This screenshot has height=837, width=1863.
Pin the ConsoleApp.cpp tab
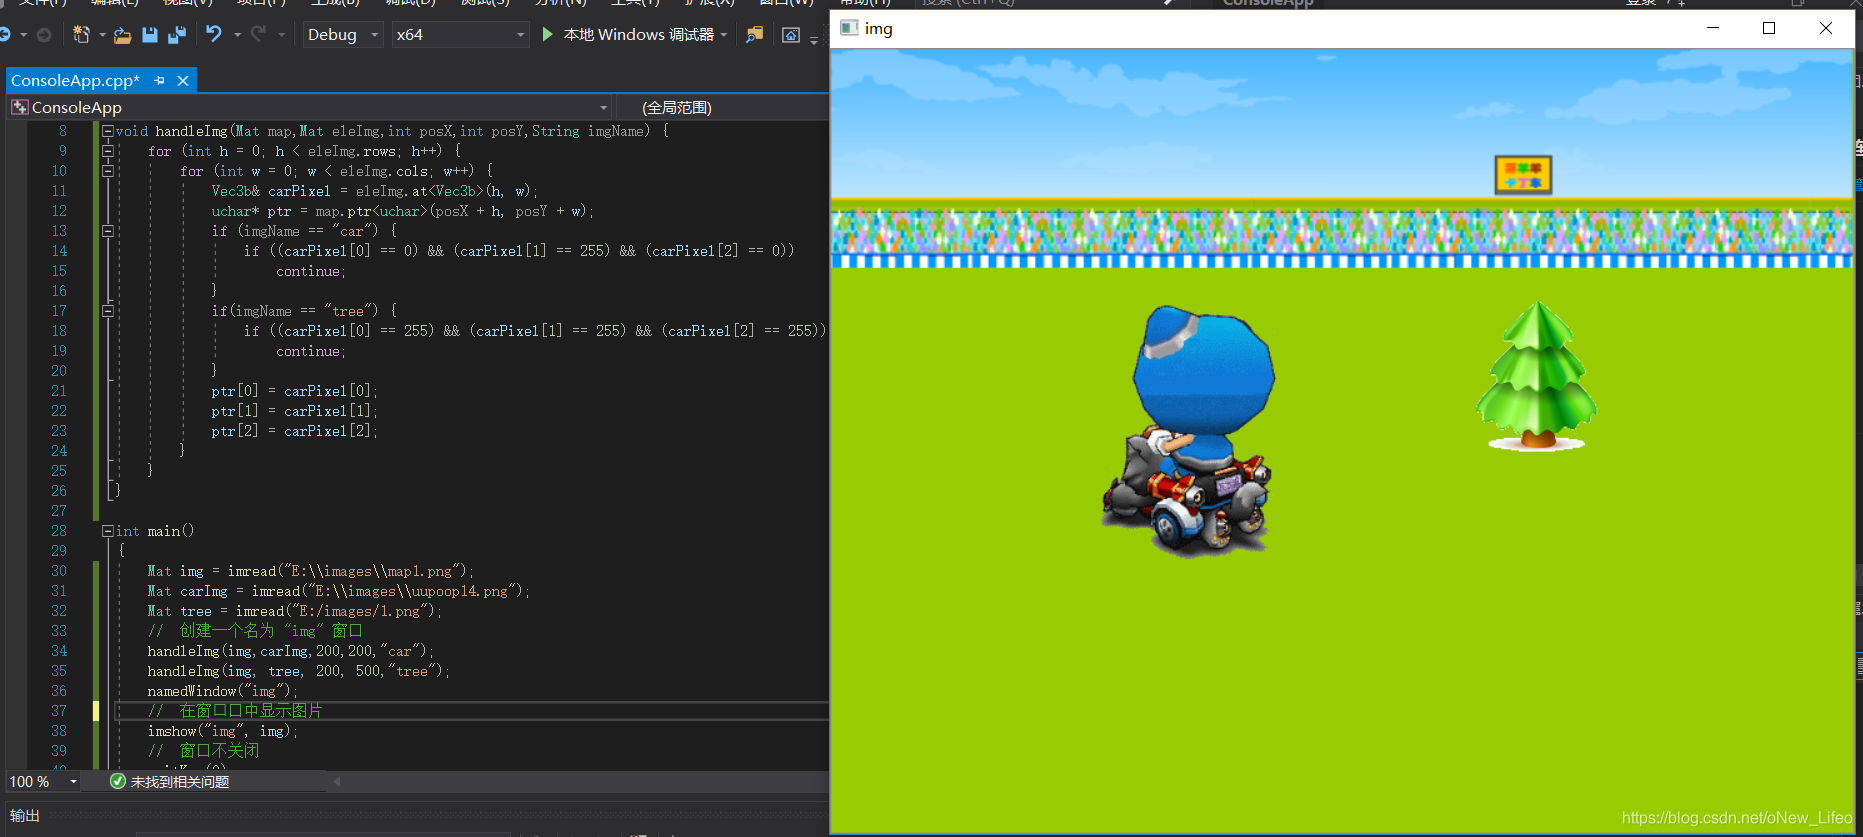click(160, 80)
